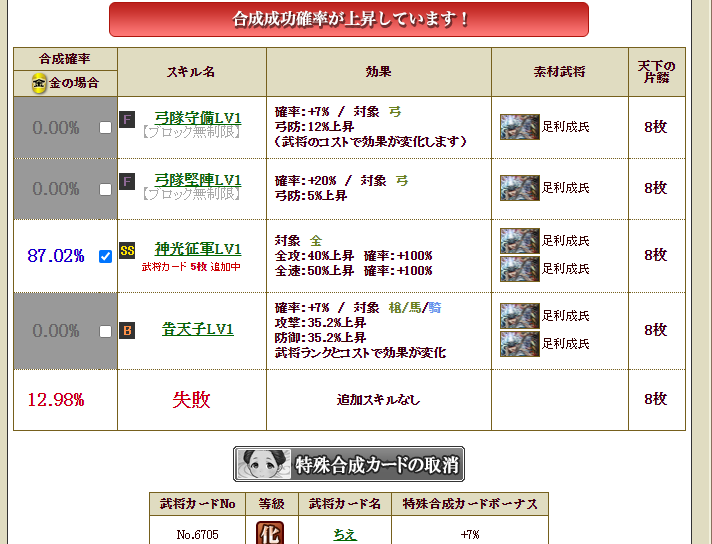
Task: Click the 効果 column header
Action: click(378, 72)
